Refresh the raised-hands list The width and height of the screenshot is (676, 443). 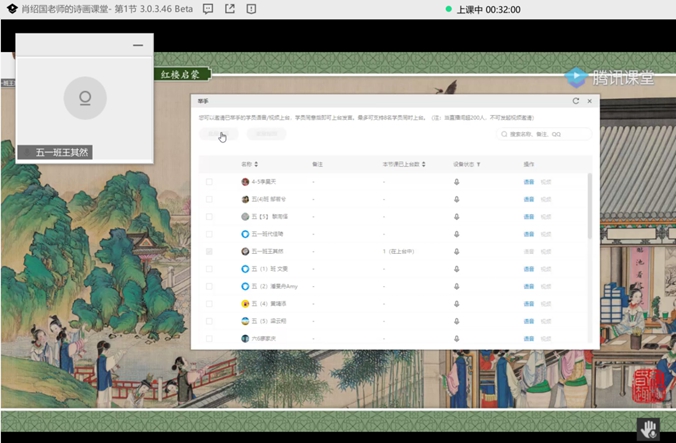(576, 101)
